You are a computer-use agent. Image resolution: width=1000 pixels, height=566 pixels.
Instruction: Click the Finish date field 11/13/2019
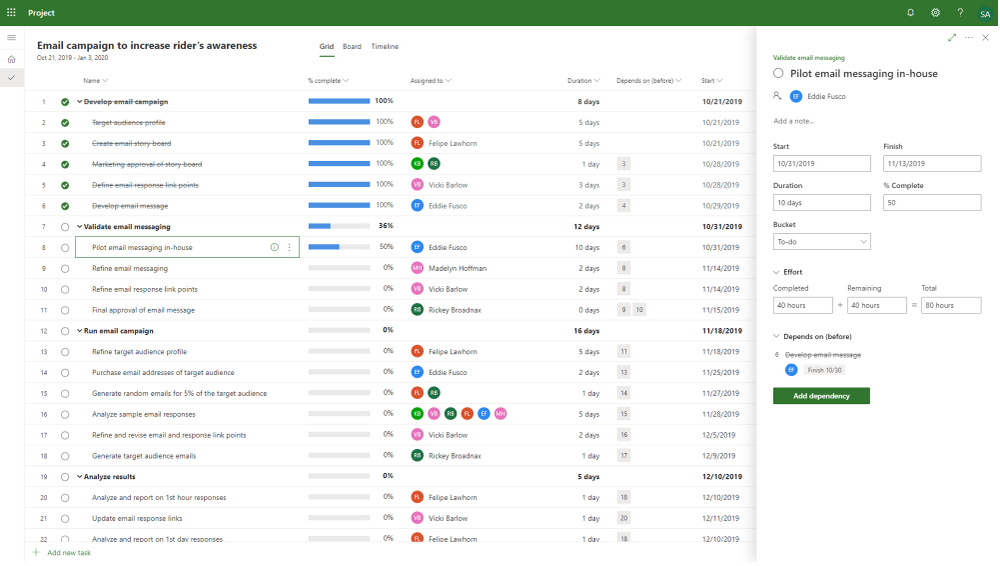(932, 164)
